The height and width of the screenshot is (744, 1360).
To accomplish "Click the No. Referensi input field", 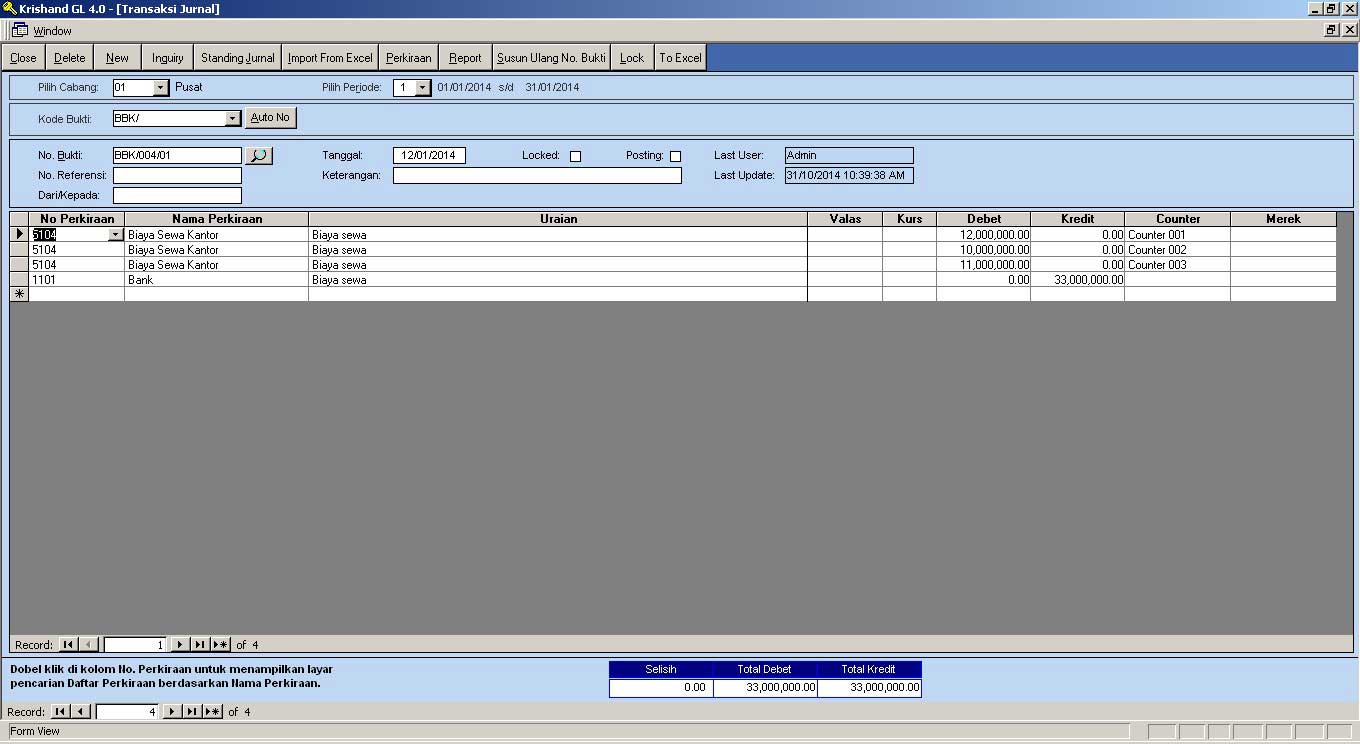I will click(x=177, y=175).
